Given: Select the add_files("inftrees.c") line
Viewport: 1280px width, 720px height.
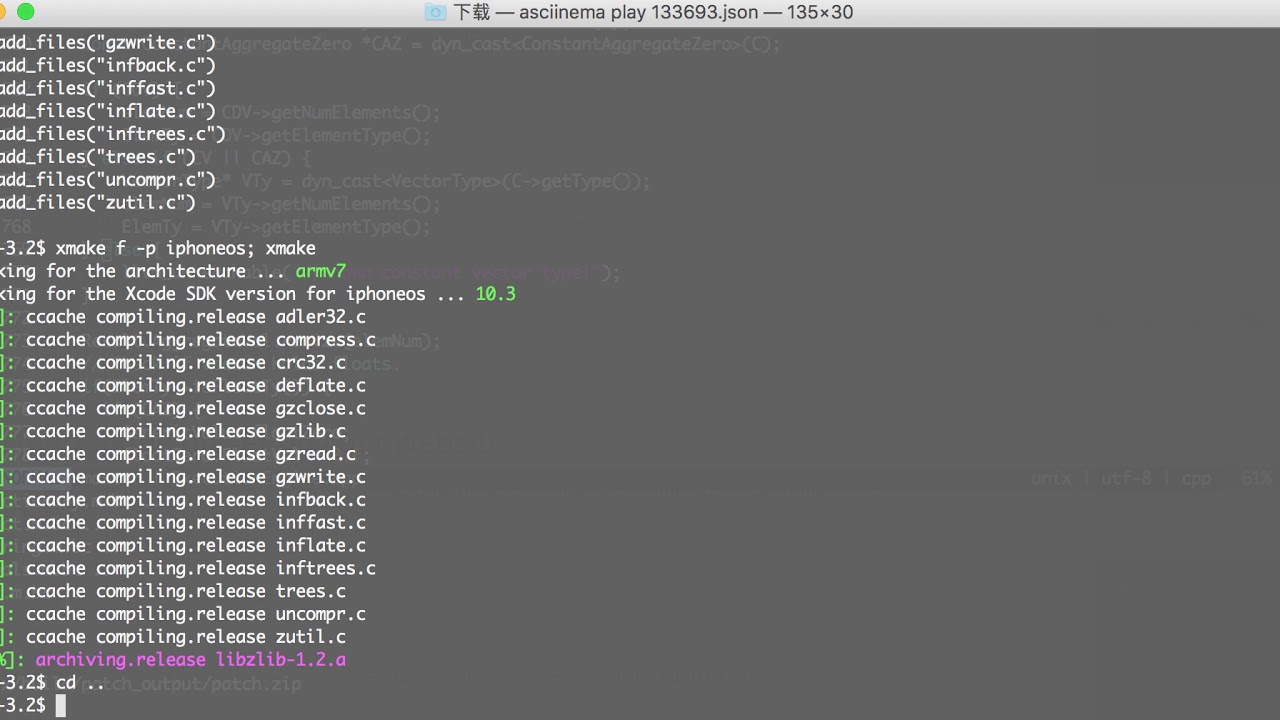Looking at the screenshot, I should click(113, 134).
